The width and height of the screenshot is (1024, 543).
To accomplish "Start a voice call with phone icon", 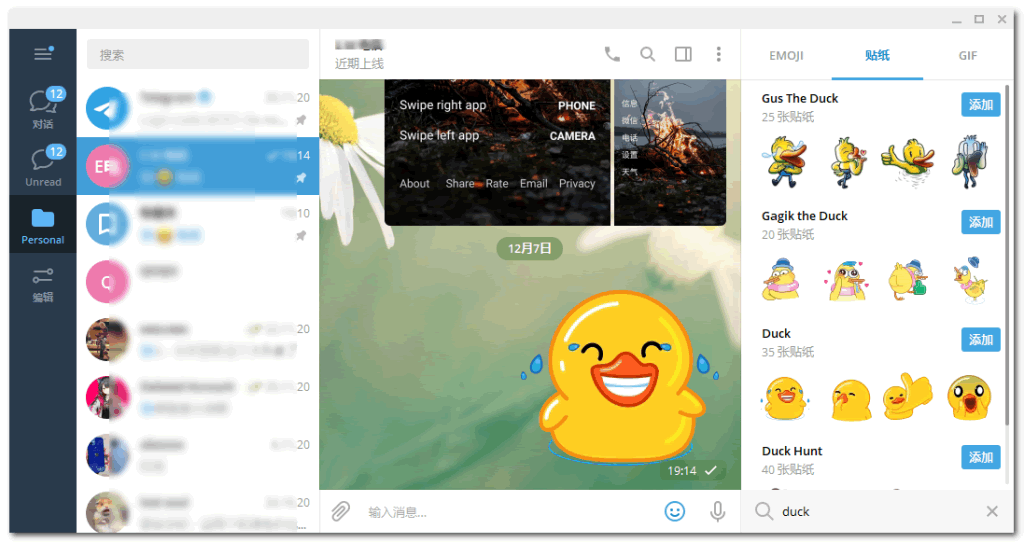I will tap(612, 54).
